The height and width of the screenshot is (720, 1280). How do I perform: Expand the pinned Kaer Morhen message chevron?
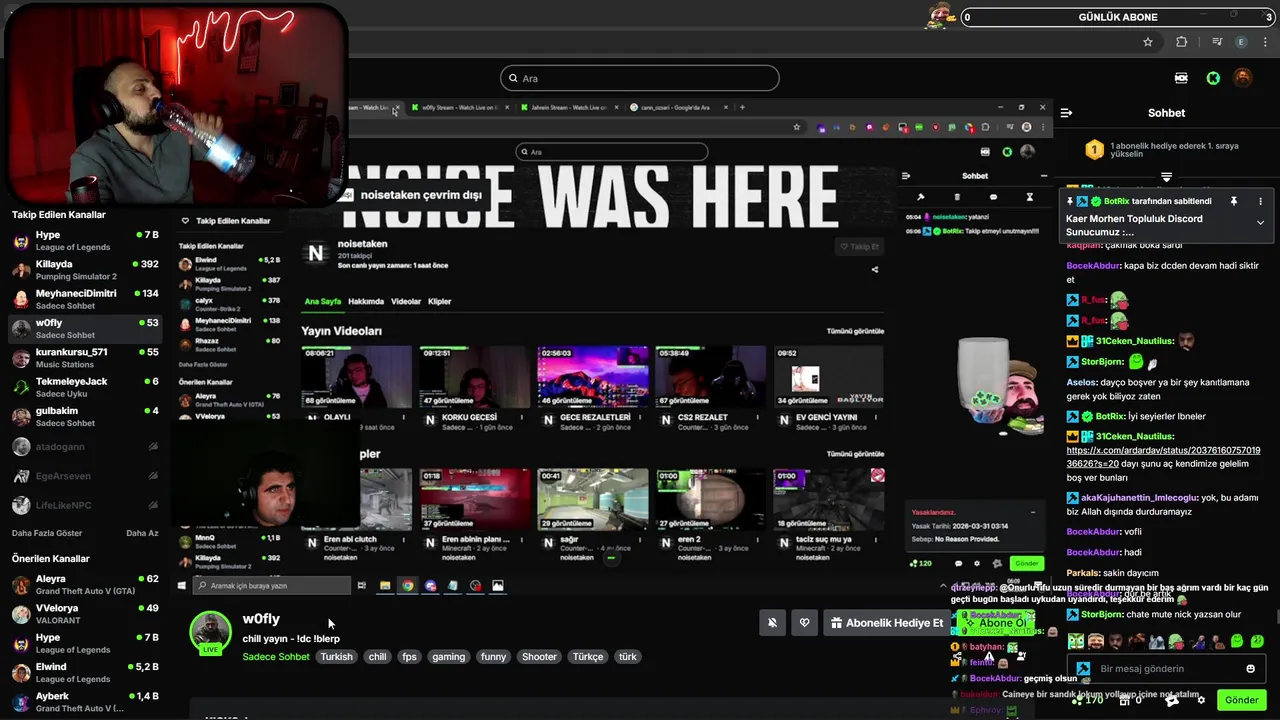coord(1260,223)
